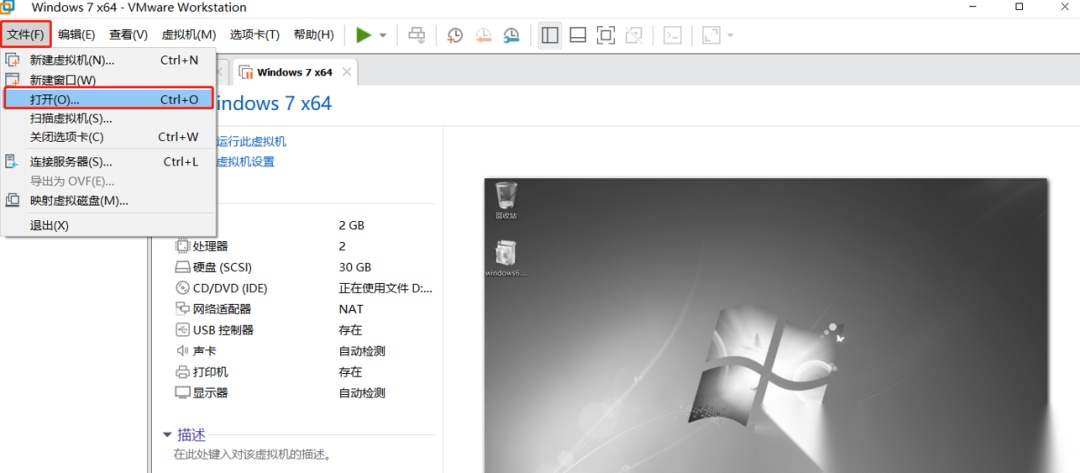Click the VM desktop preview thumbnail
Viewport: 1080px width, 473px height.
pyautogui.click(x=765, y=325)
